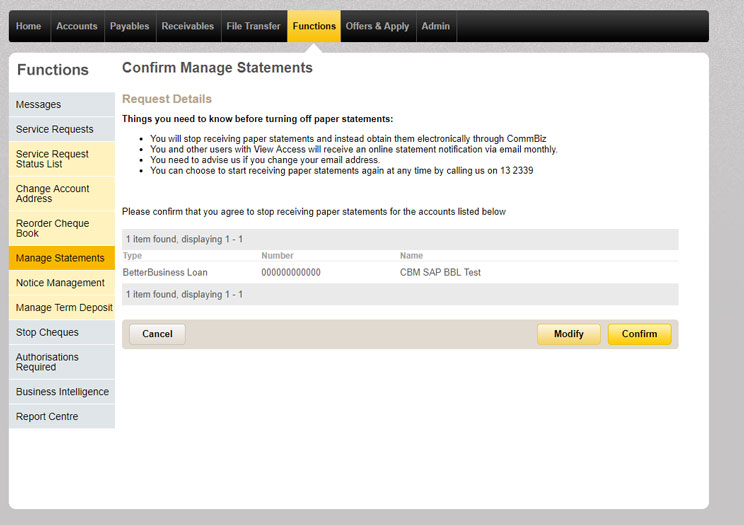Image resolution: width=744 pixels, height=525 pixels.
Task: Click the Functions sidebar heading
Action: point(53,70)
